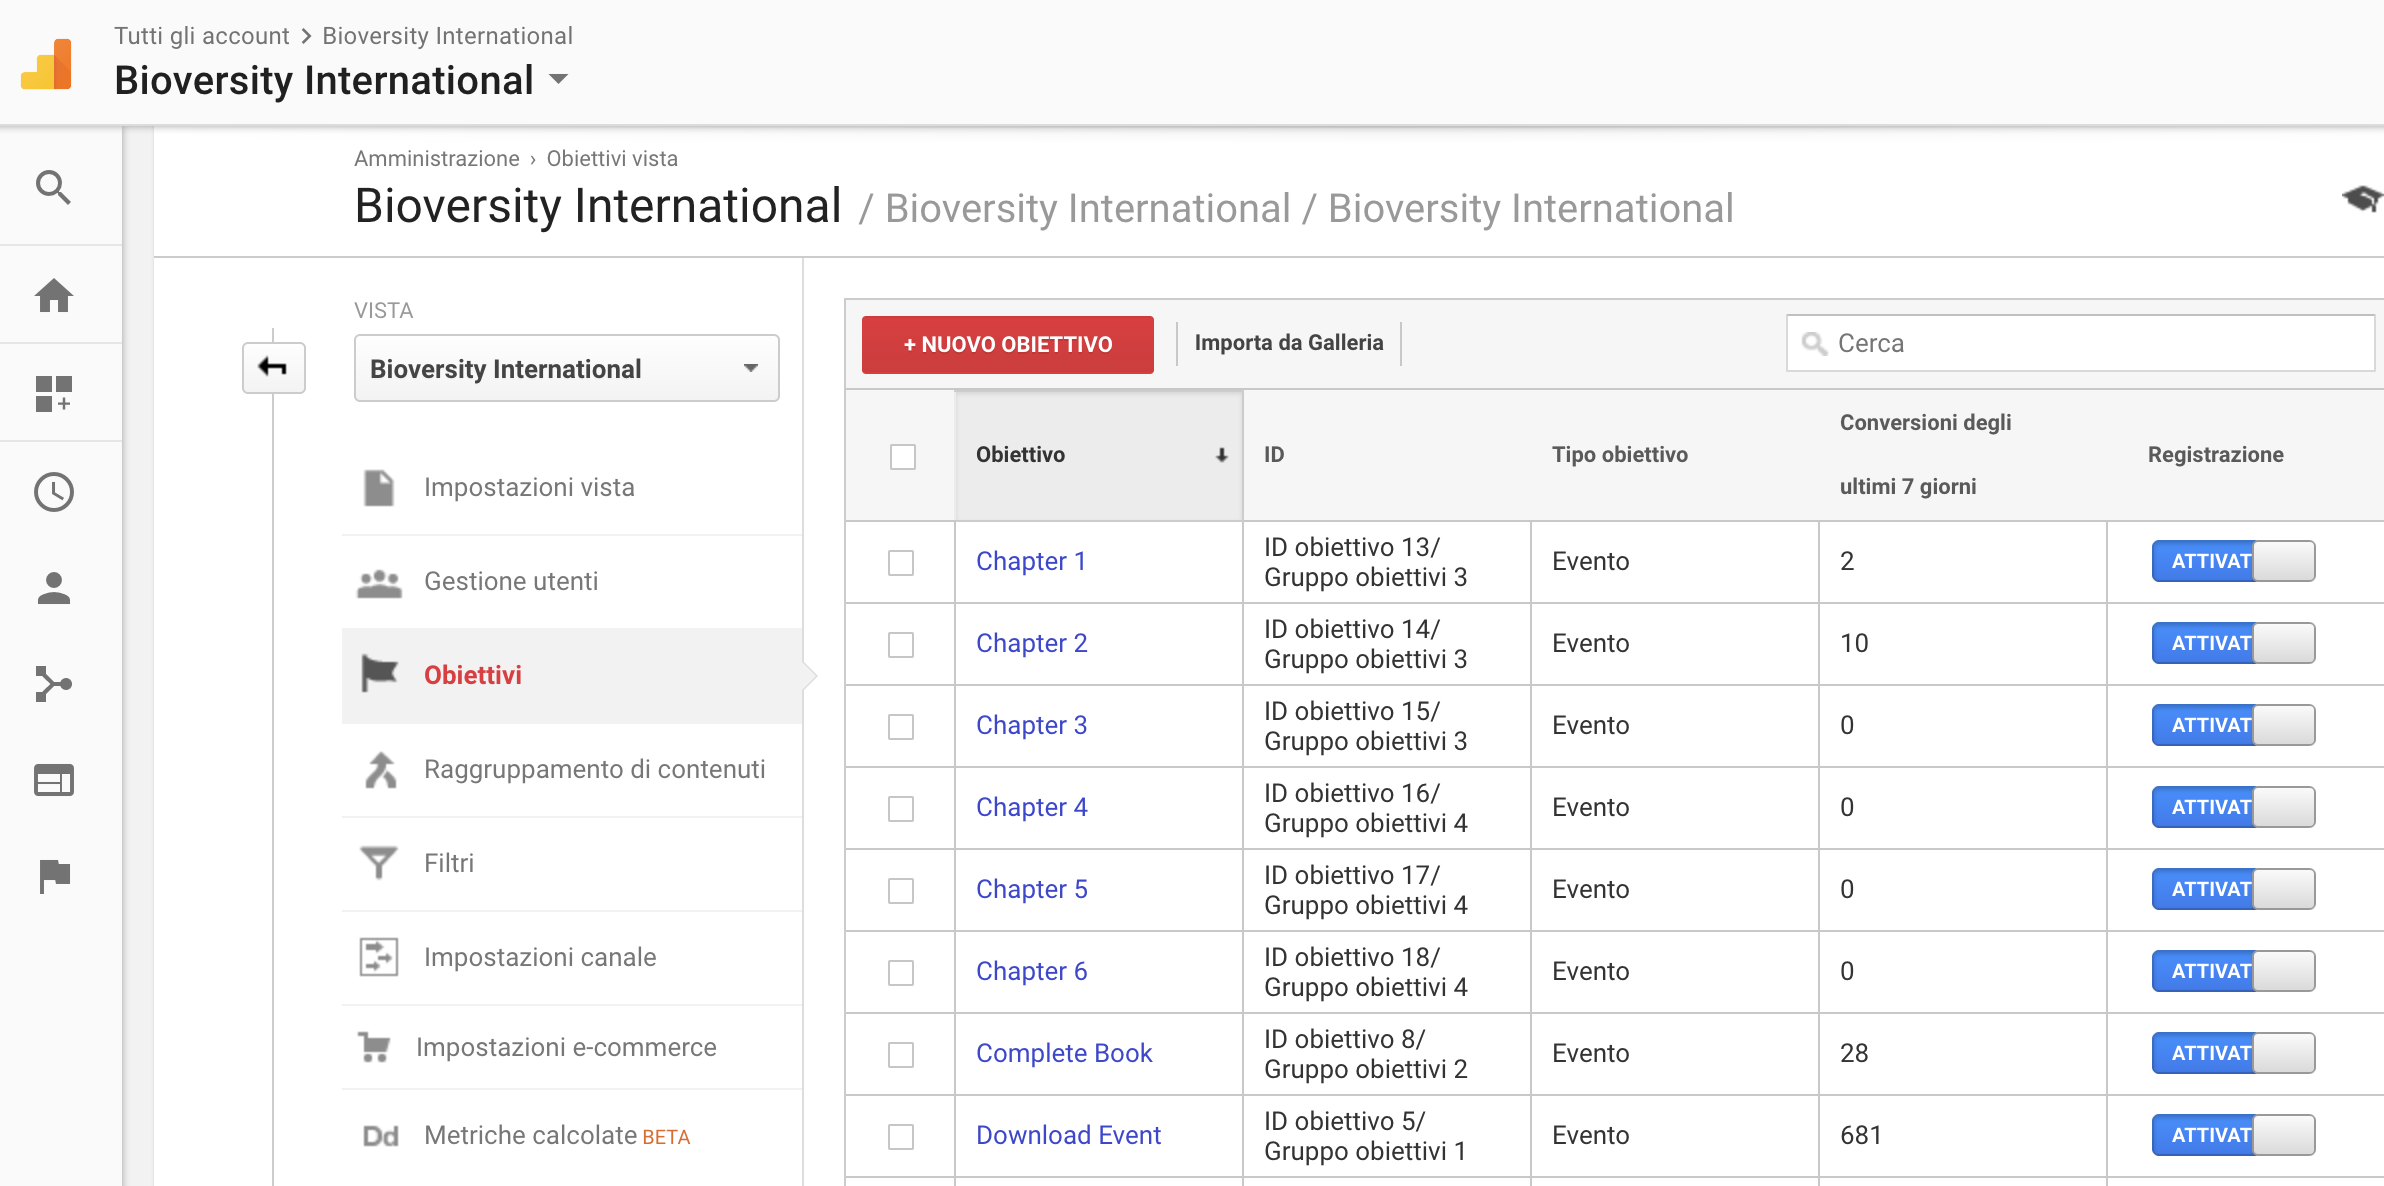Viewport: 2384px width, 1186px height.
Task: Toggle the ATTIVATO switch for Chapter 2
Action: click(2233, 643)
